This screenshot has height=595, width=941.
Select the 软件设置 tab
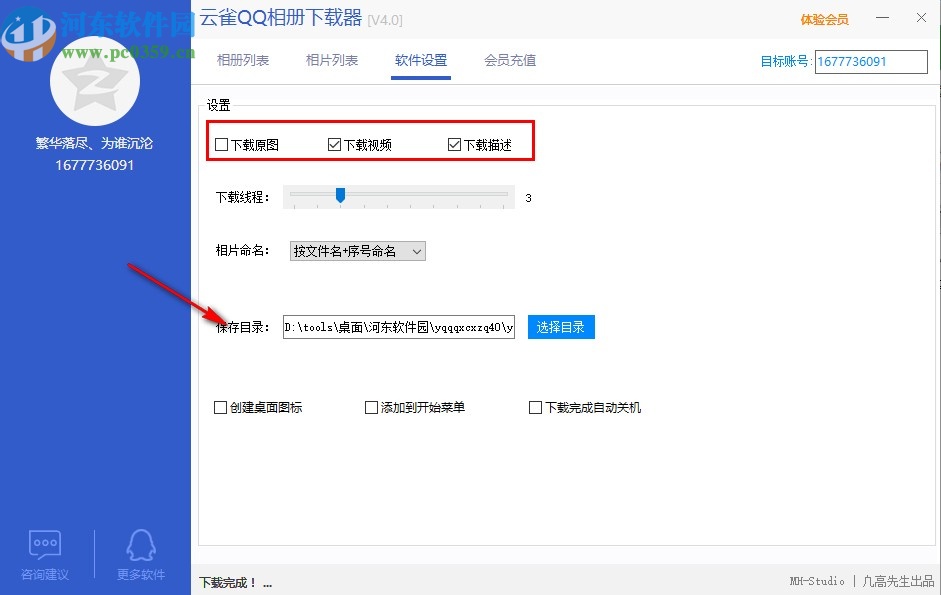coord(420,60)
